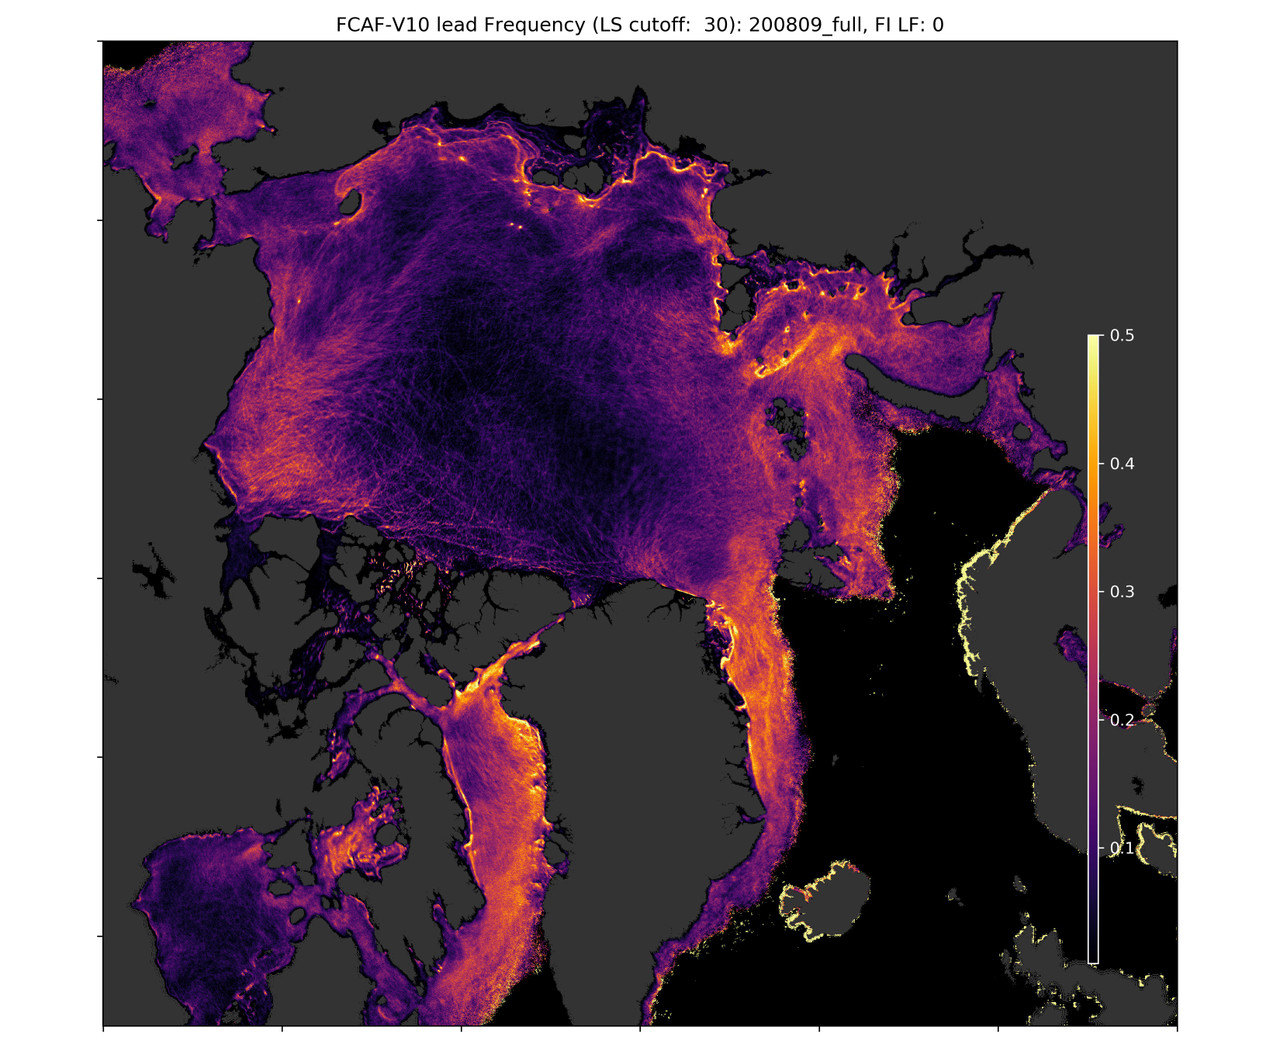The height and width of the screenshot is (1047, 1280).
Task: Click the pale yellow top of colorbar
Action: [1094, 345]
